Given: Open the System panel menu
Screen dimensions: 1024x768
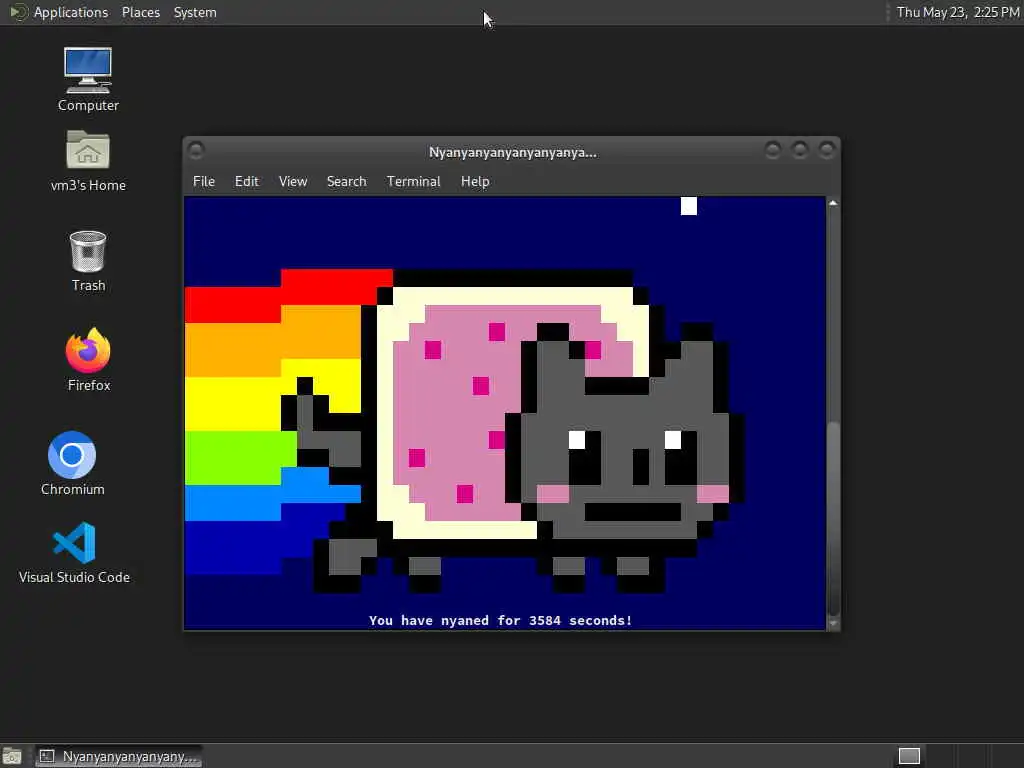Looking at the screenshot, I should point(195,12).
